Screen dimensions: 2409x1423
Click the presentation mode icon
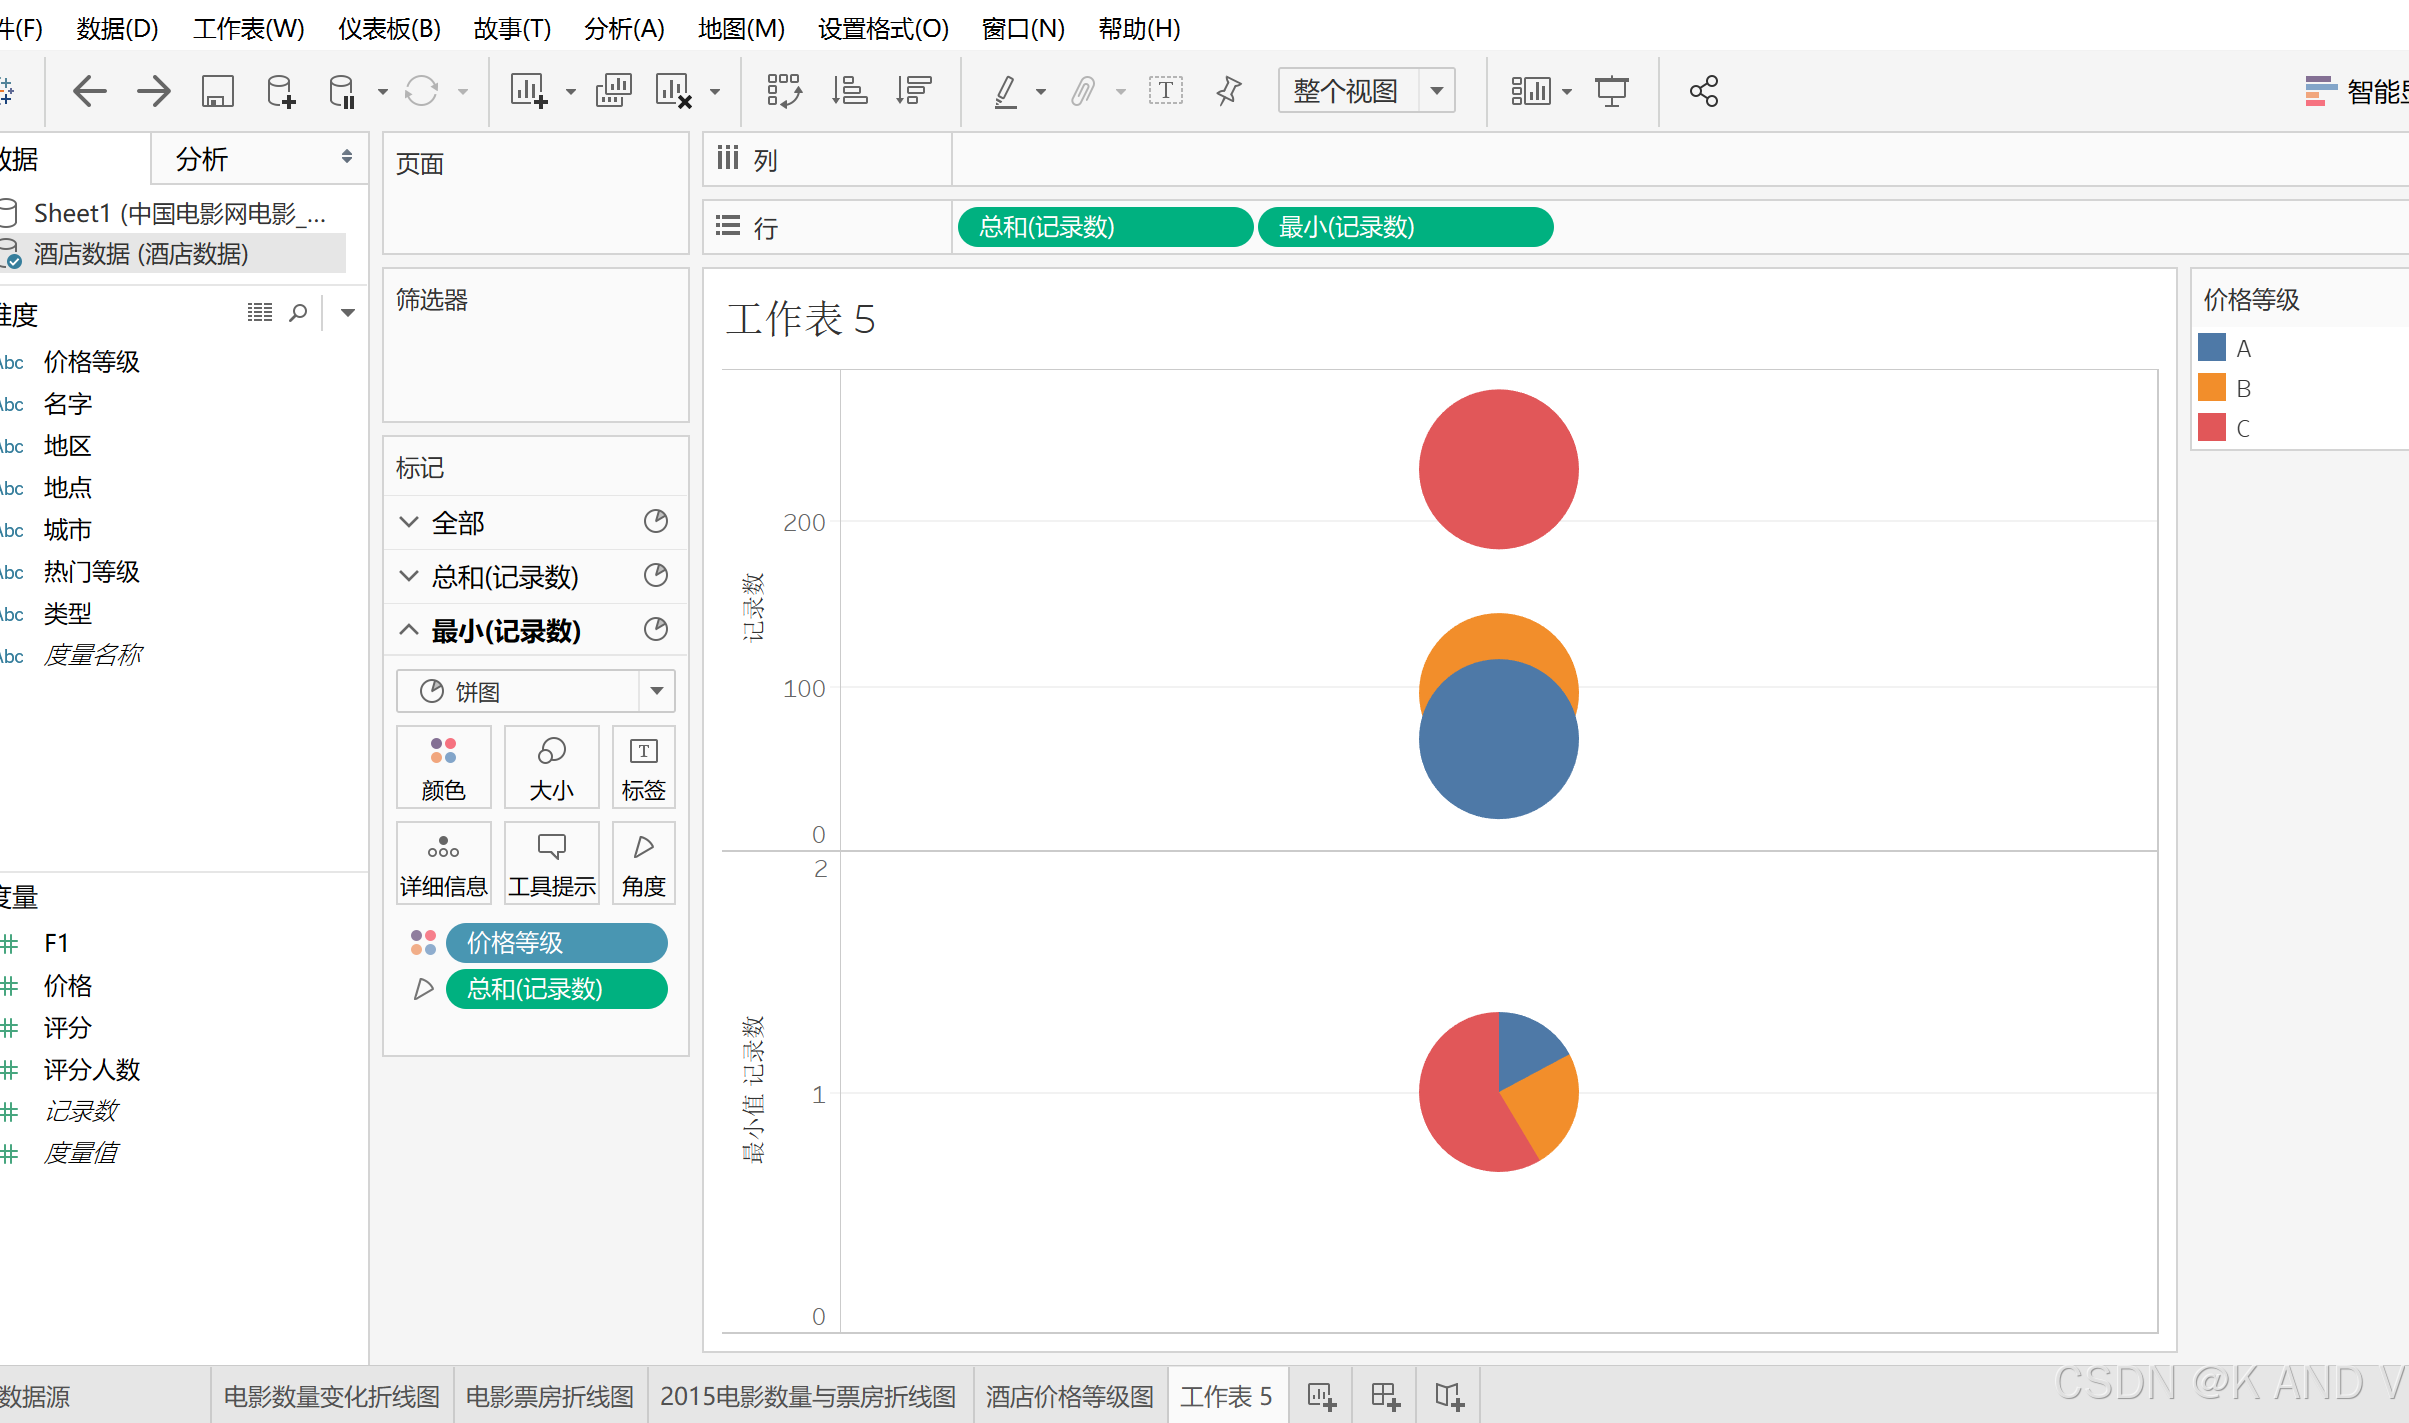pos(1612,91)
